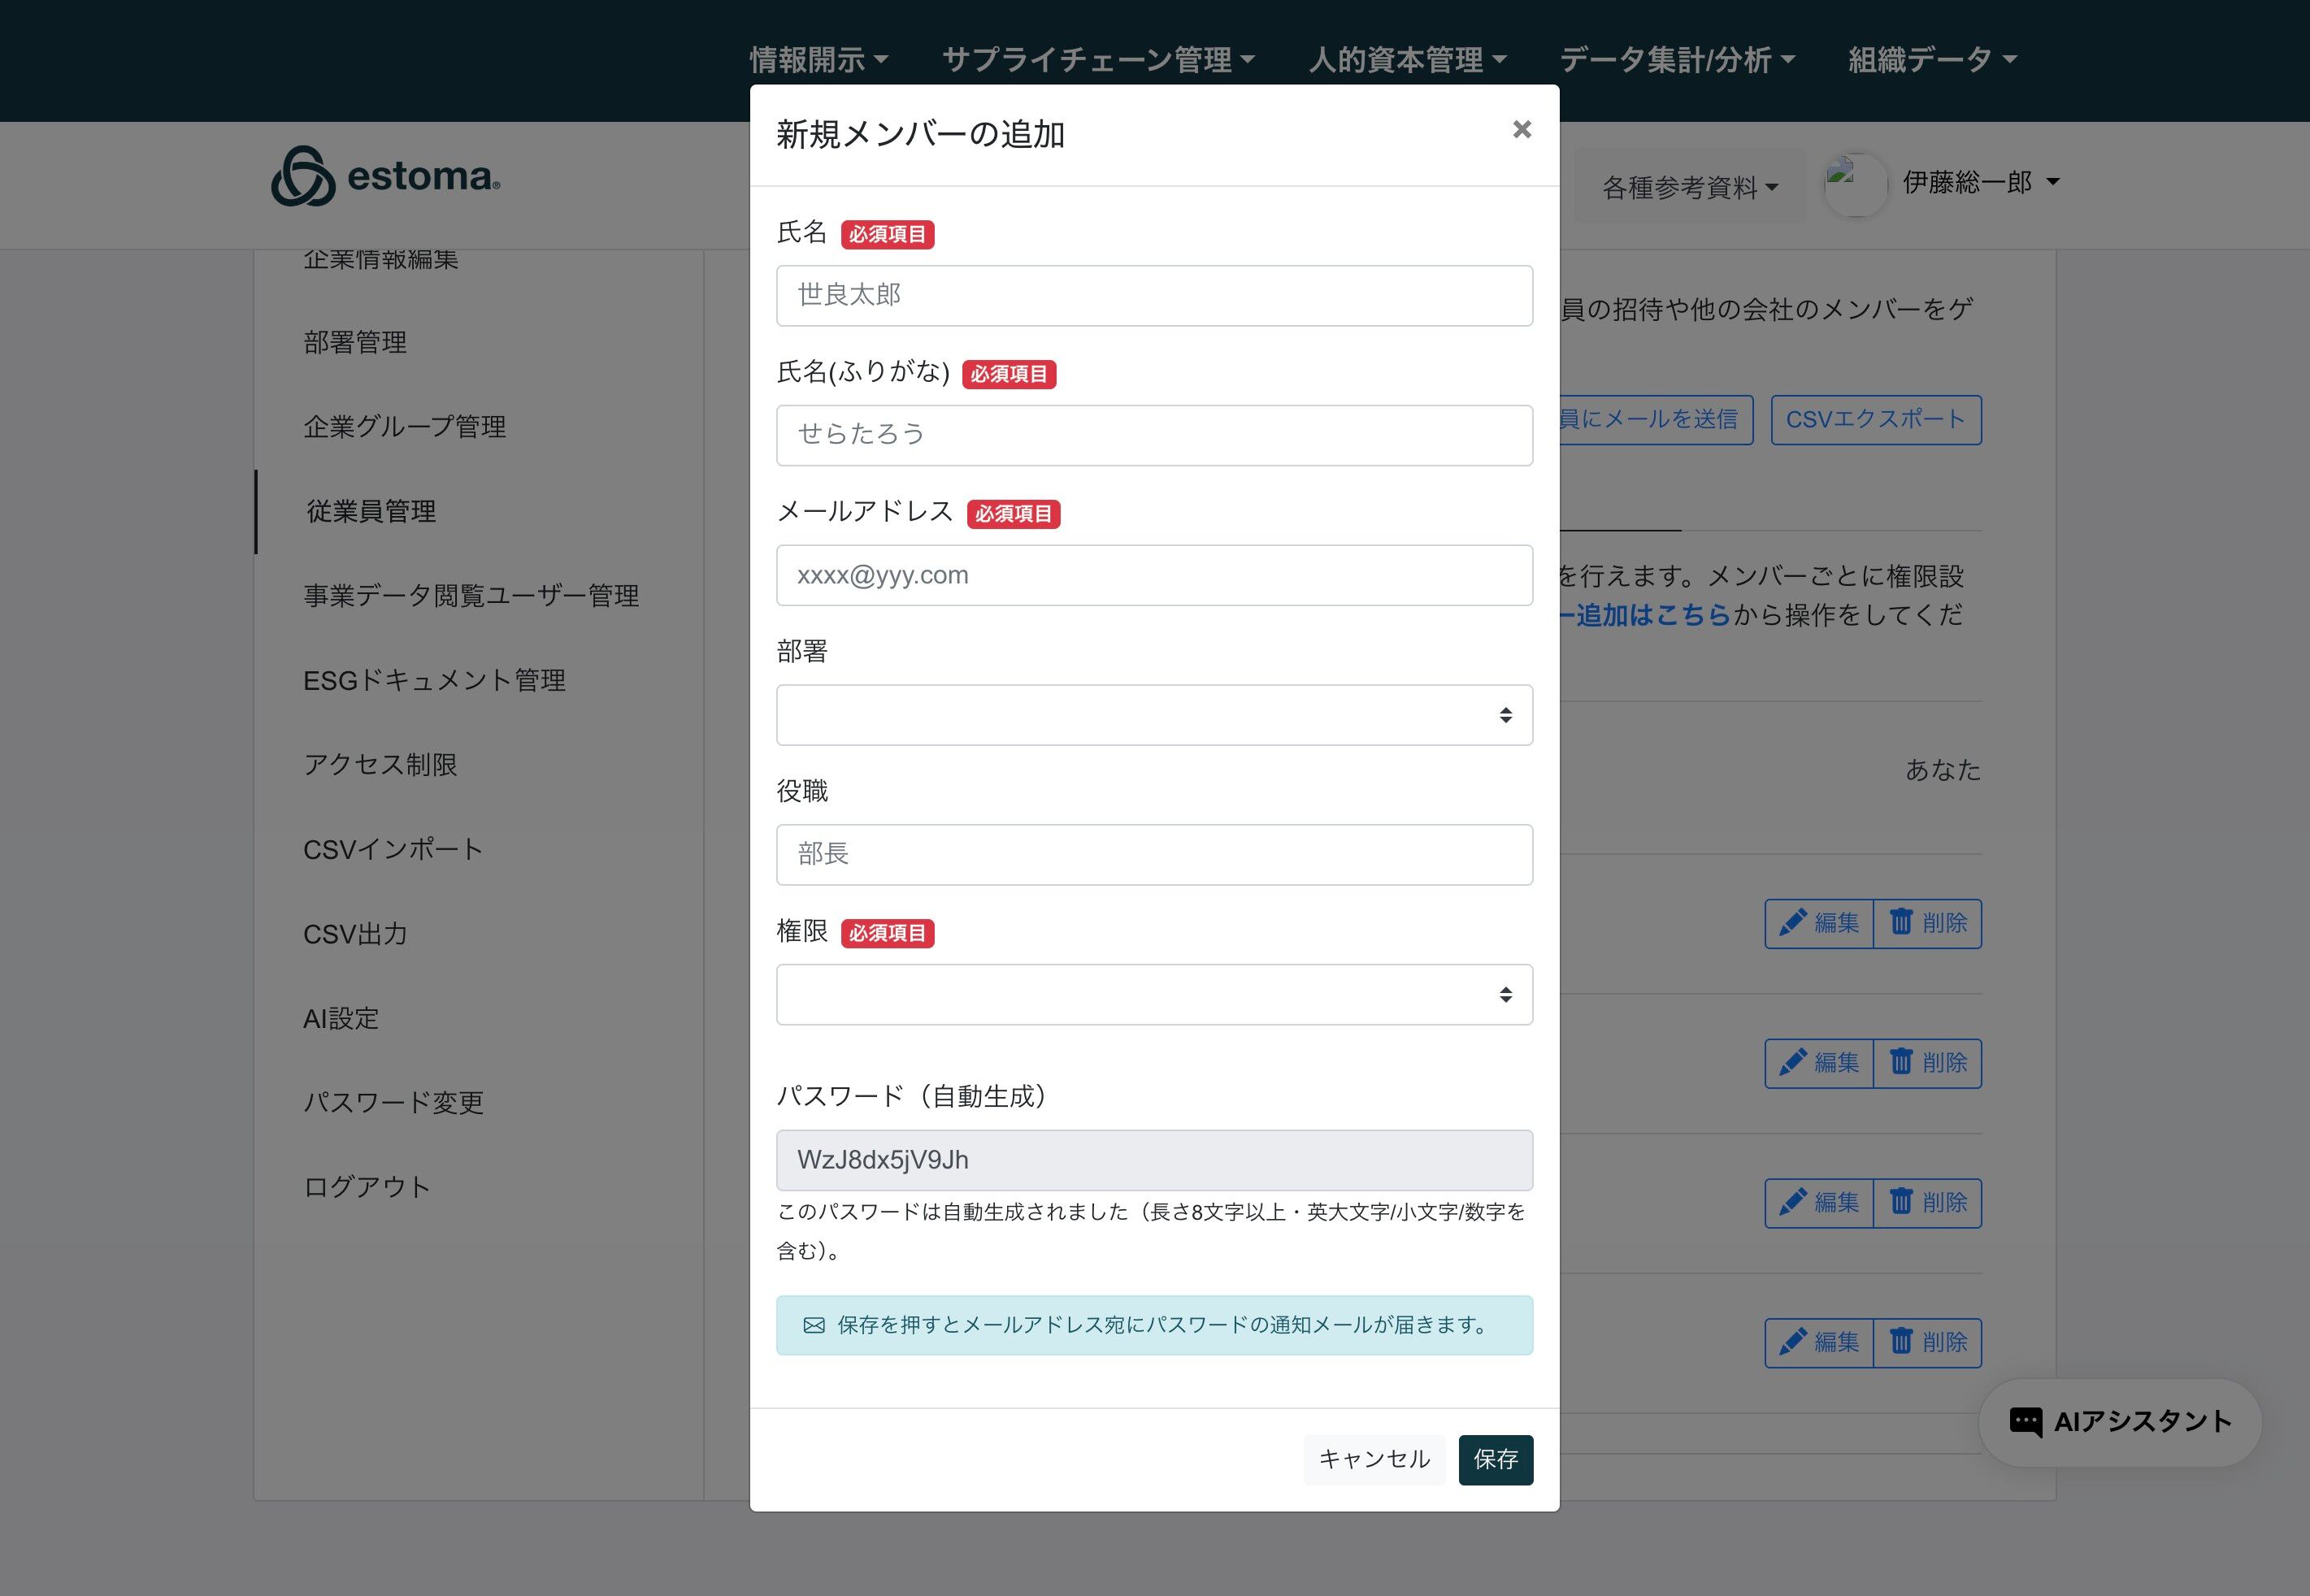Click the second row's pencil edit icon

1792,1062
